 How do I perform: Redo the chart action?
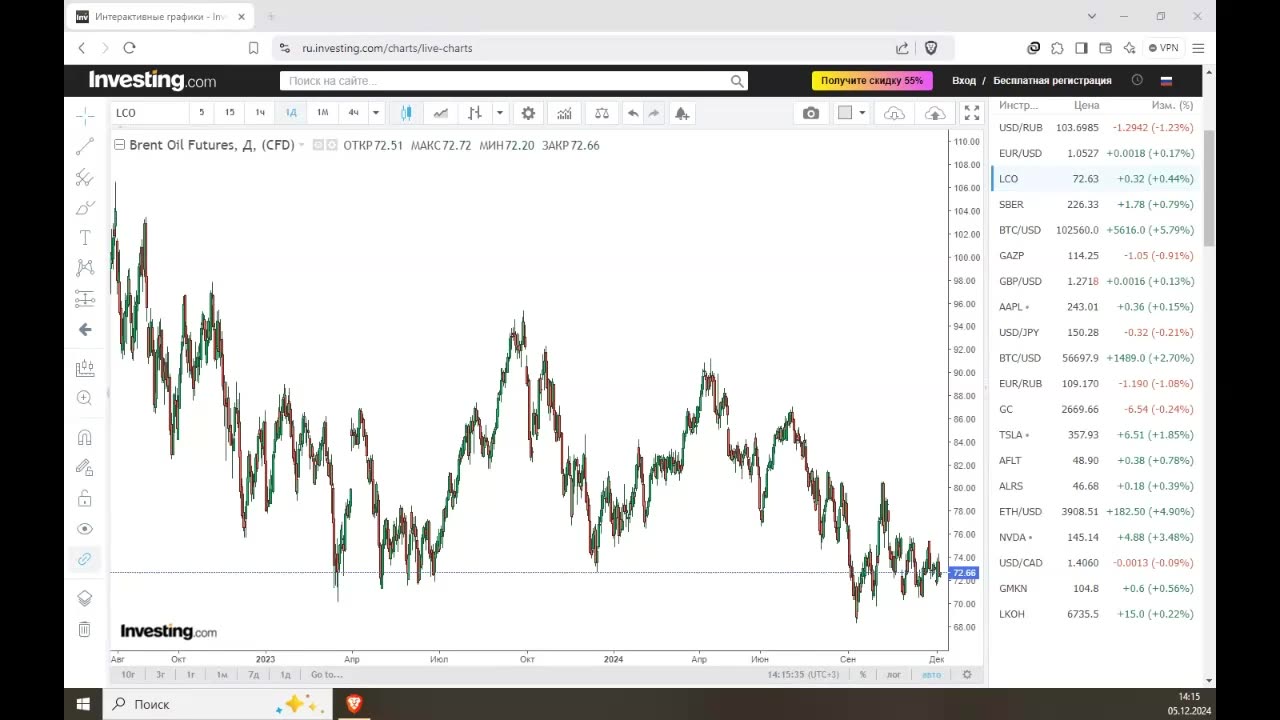(654, 113)
